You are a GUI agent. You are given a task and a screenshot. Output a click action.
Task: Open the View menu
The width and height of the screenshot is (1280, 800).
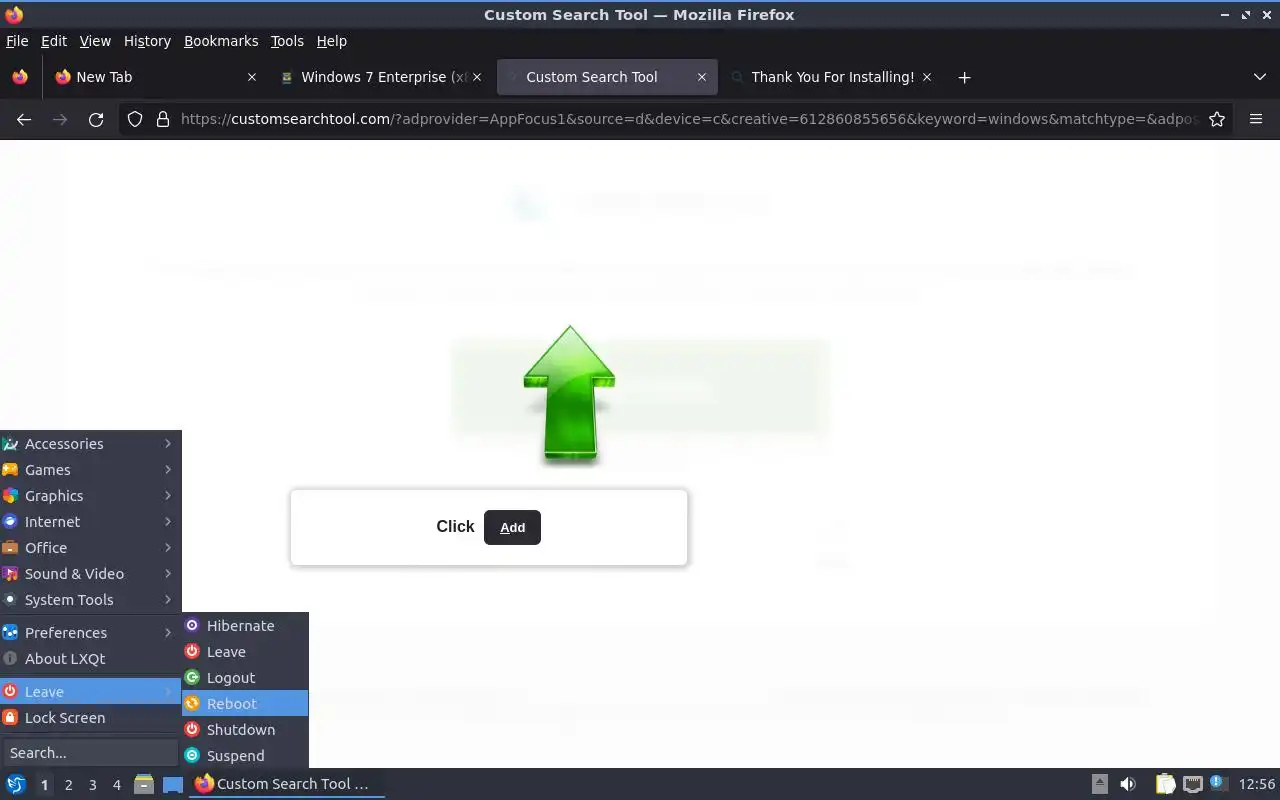(95, 41)
